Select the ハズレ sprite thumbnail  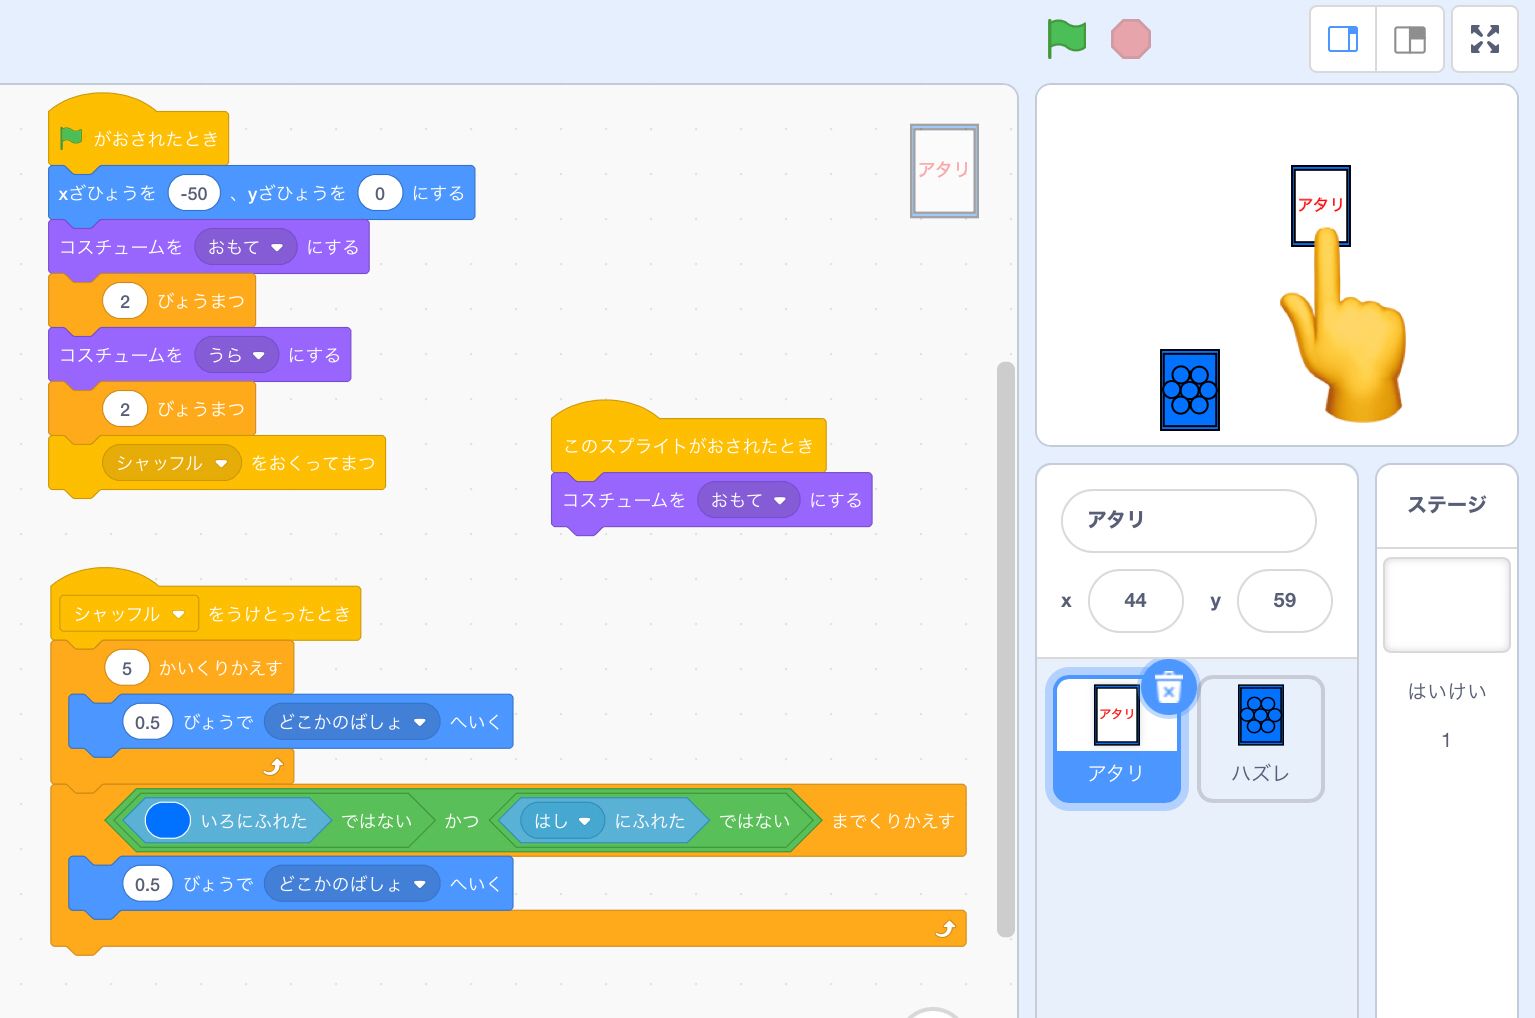[x=1261, y=738]
